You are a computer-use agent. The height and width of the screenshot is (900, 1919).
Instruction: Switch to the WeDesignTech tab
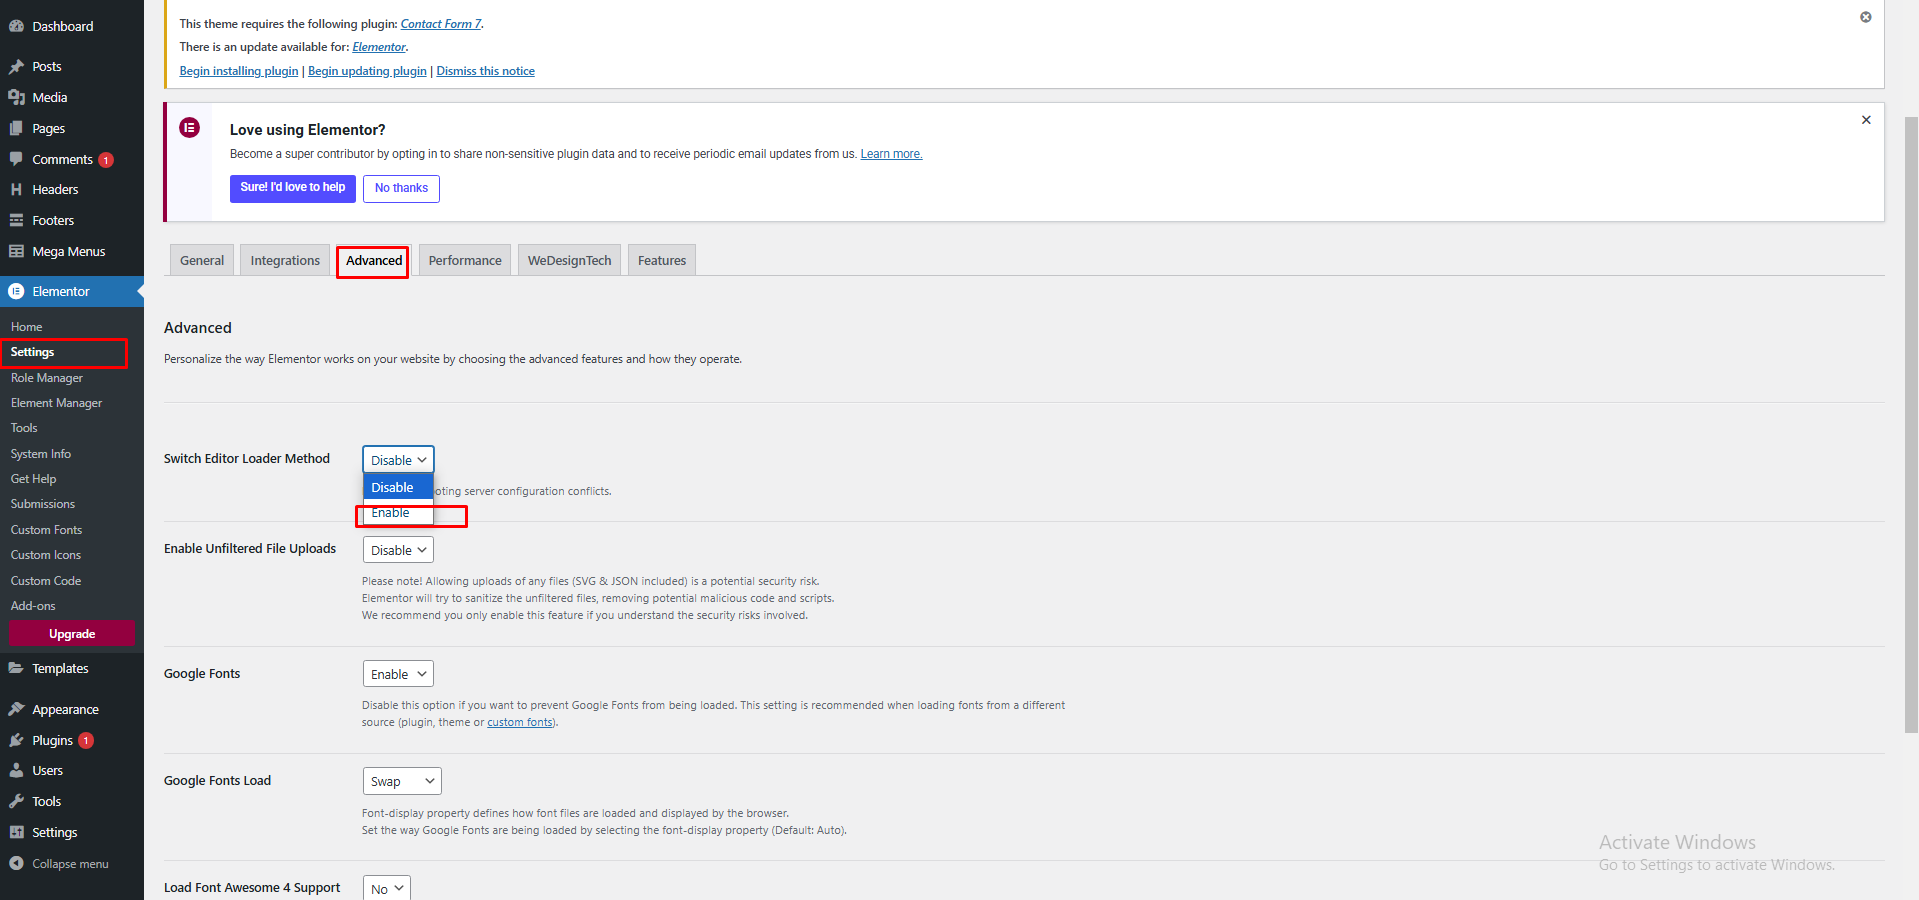pyautogui.click(x=569, y=260)
